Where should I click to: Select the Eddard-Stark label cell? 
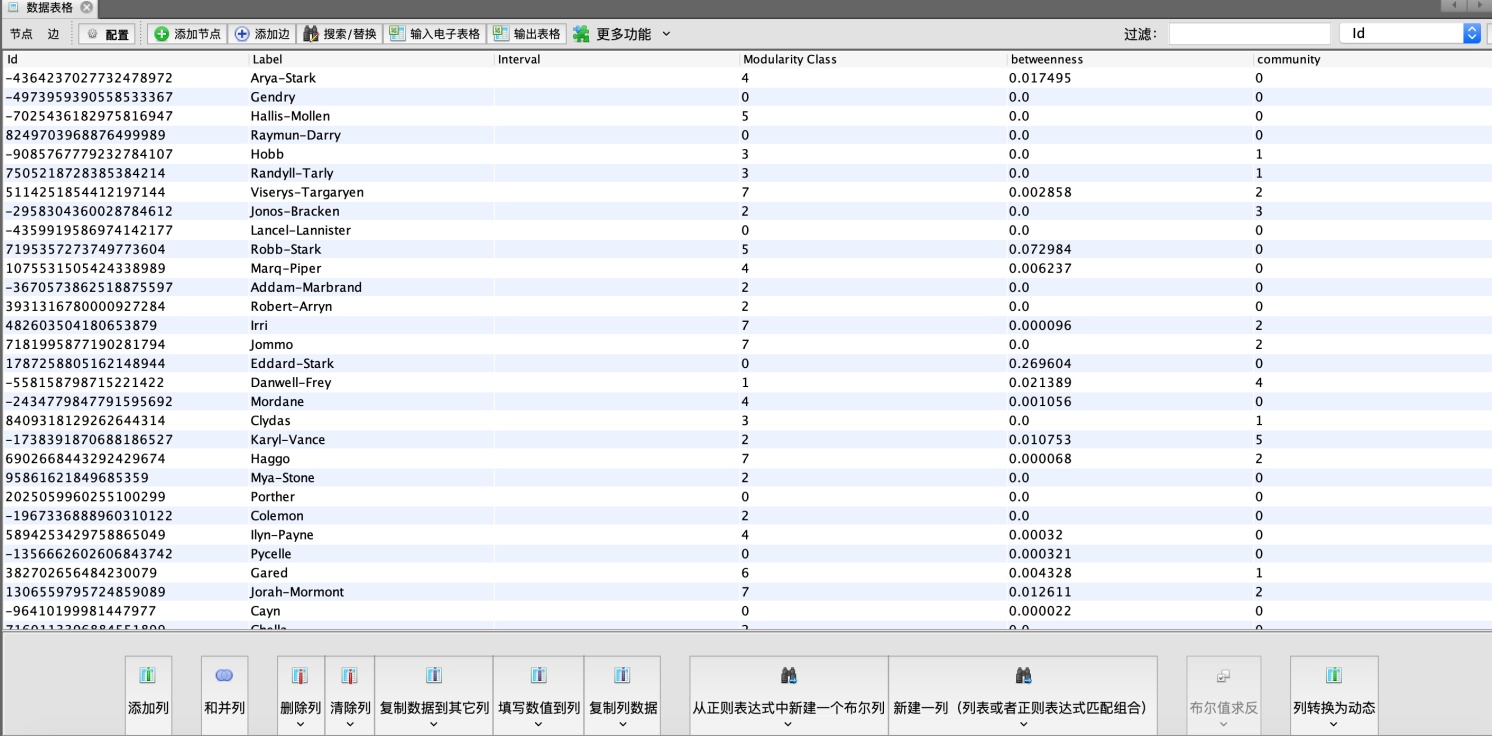(292, 363)
